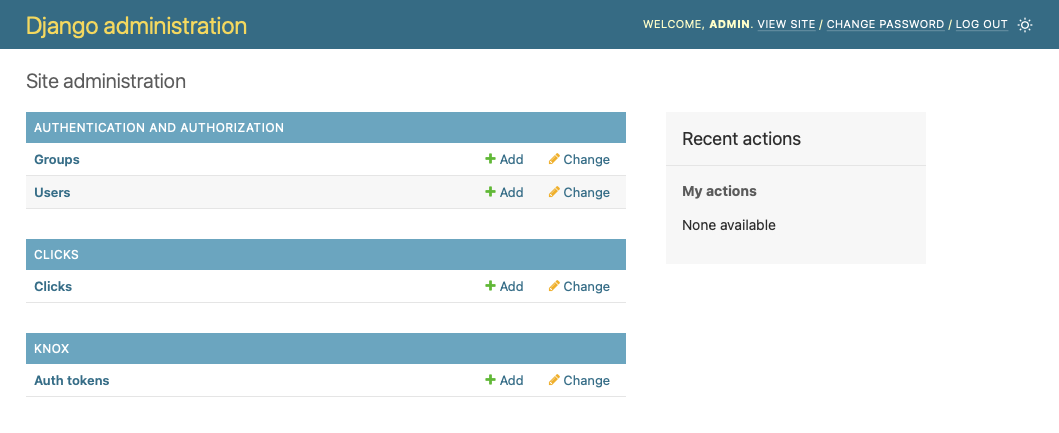The width and height of the screenshot is (1059, 433).
Task: Open the Authentication and Authorization section header
Action: pos(159,128)
